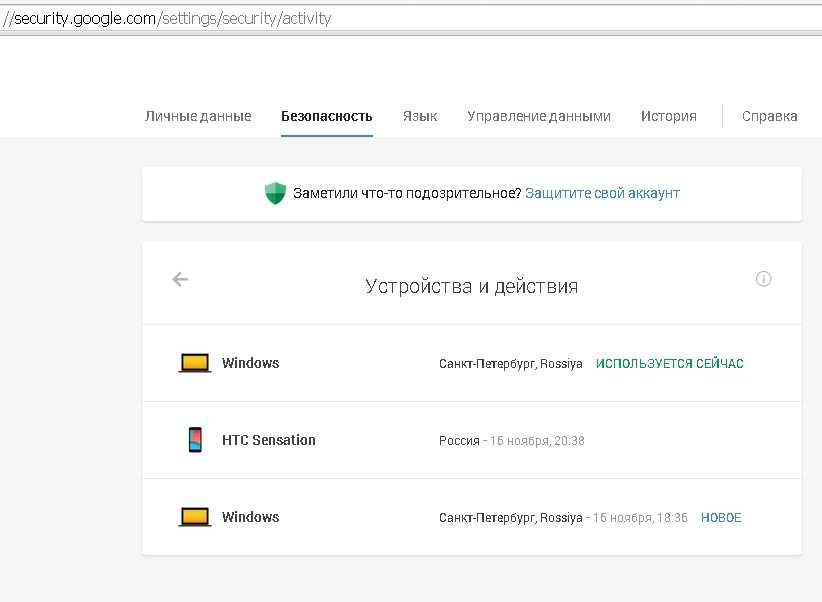Open the info icon beside Устройства и действия
The height and width of the screenshot is (602, 822).
click(763, 279)
